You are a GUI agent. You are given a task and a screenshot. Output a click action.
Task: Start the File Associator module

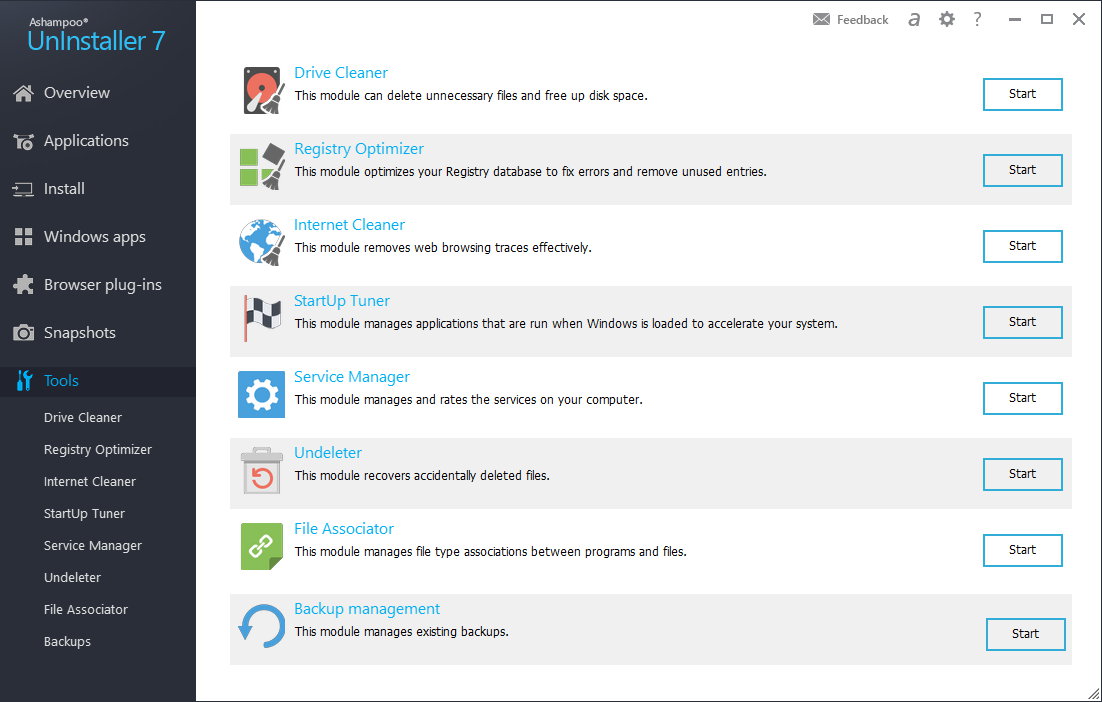(x=1022, y=550)
